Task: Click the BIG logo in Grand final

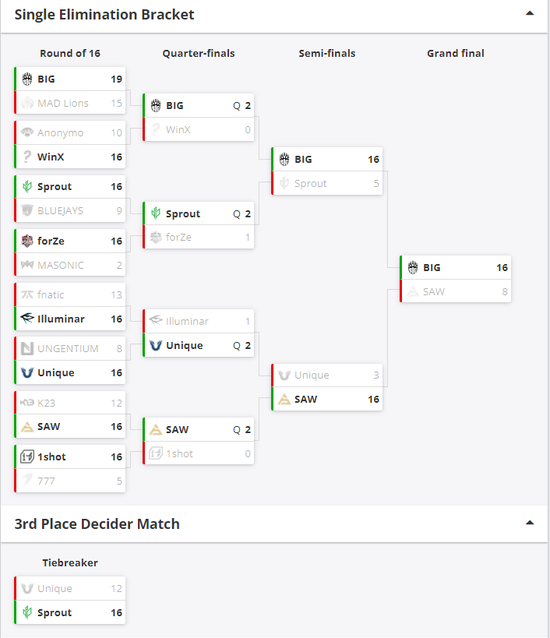Action: point(412,267)
